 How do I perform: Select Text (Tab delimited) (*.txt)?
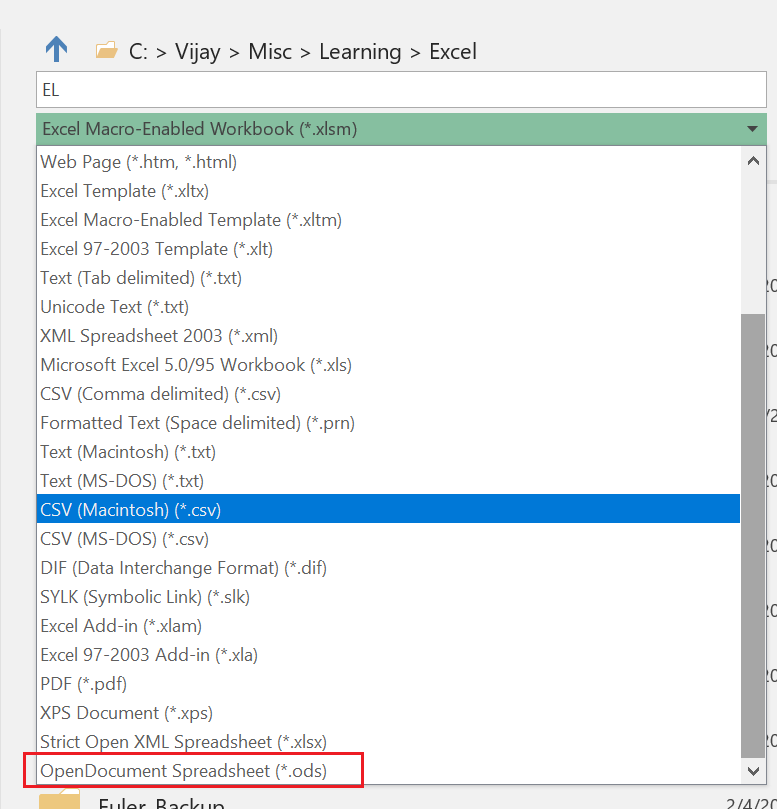click(388, 278)
